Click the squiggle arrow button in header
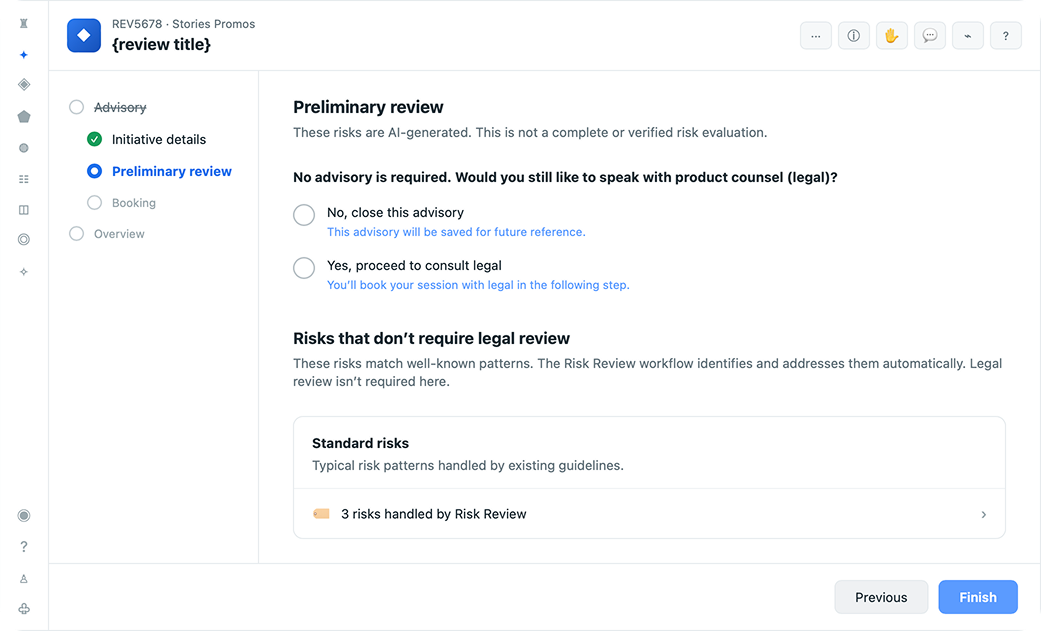 [x=968, y=36]
